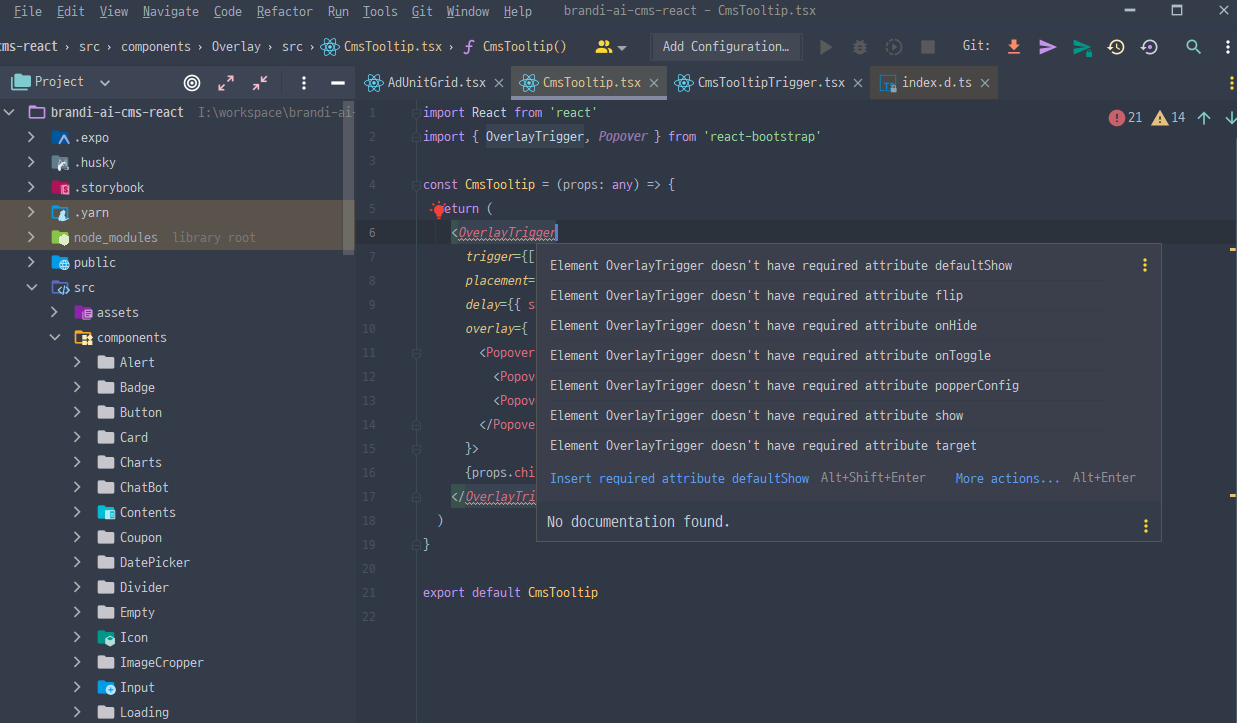Collapse the components folder

pos(53,337)
